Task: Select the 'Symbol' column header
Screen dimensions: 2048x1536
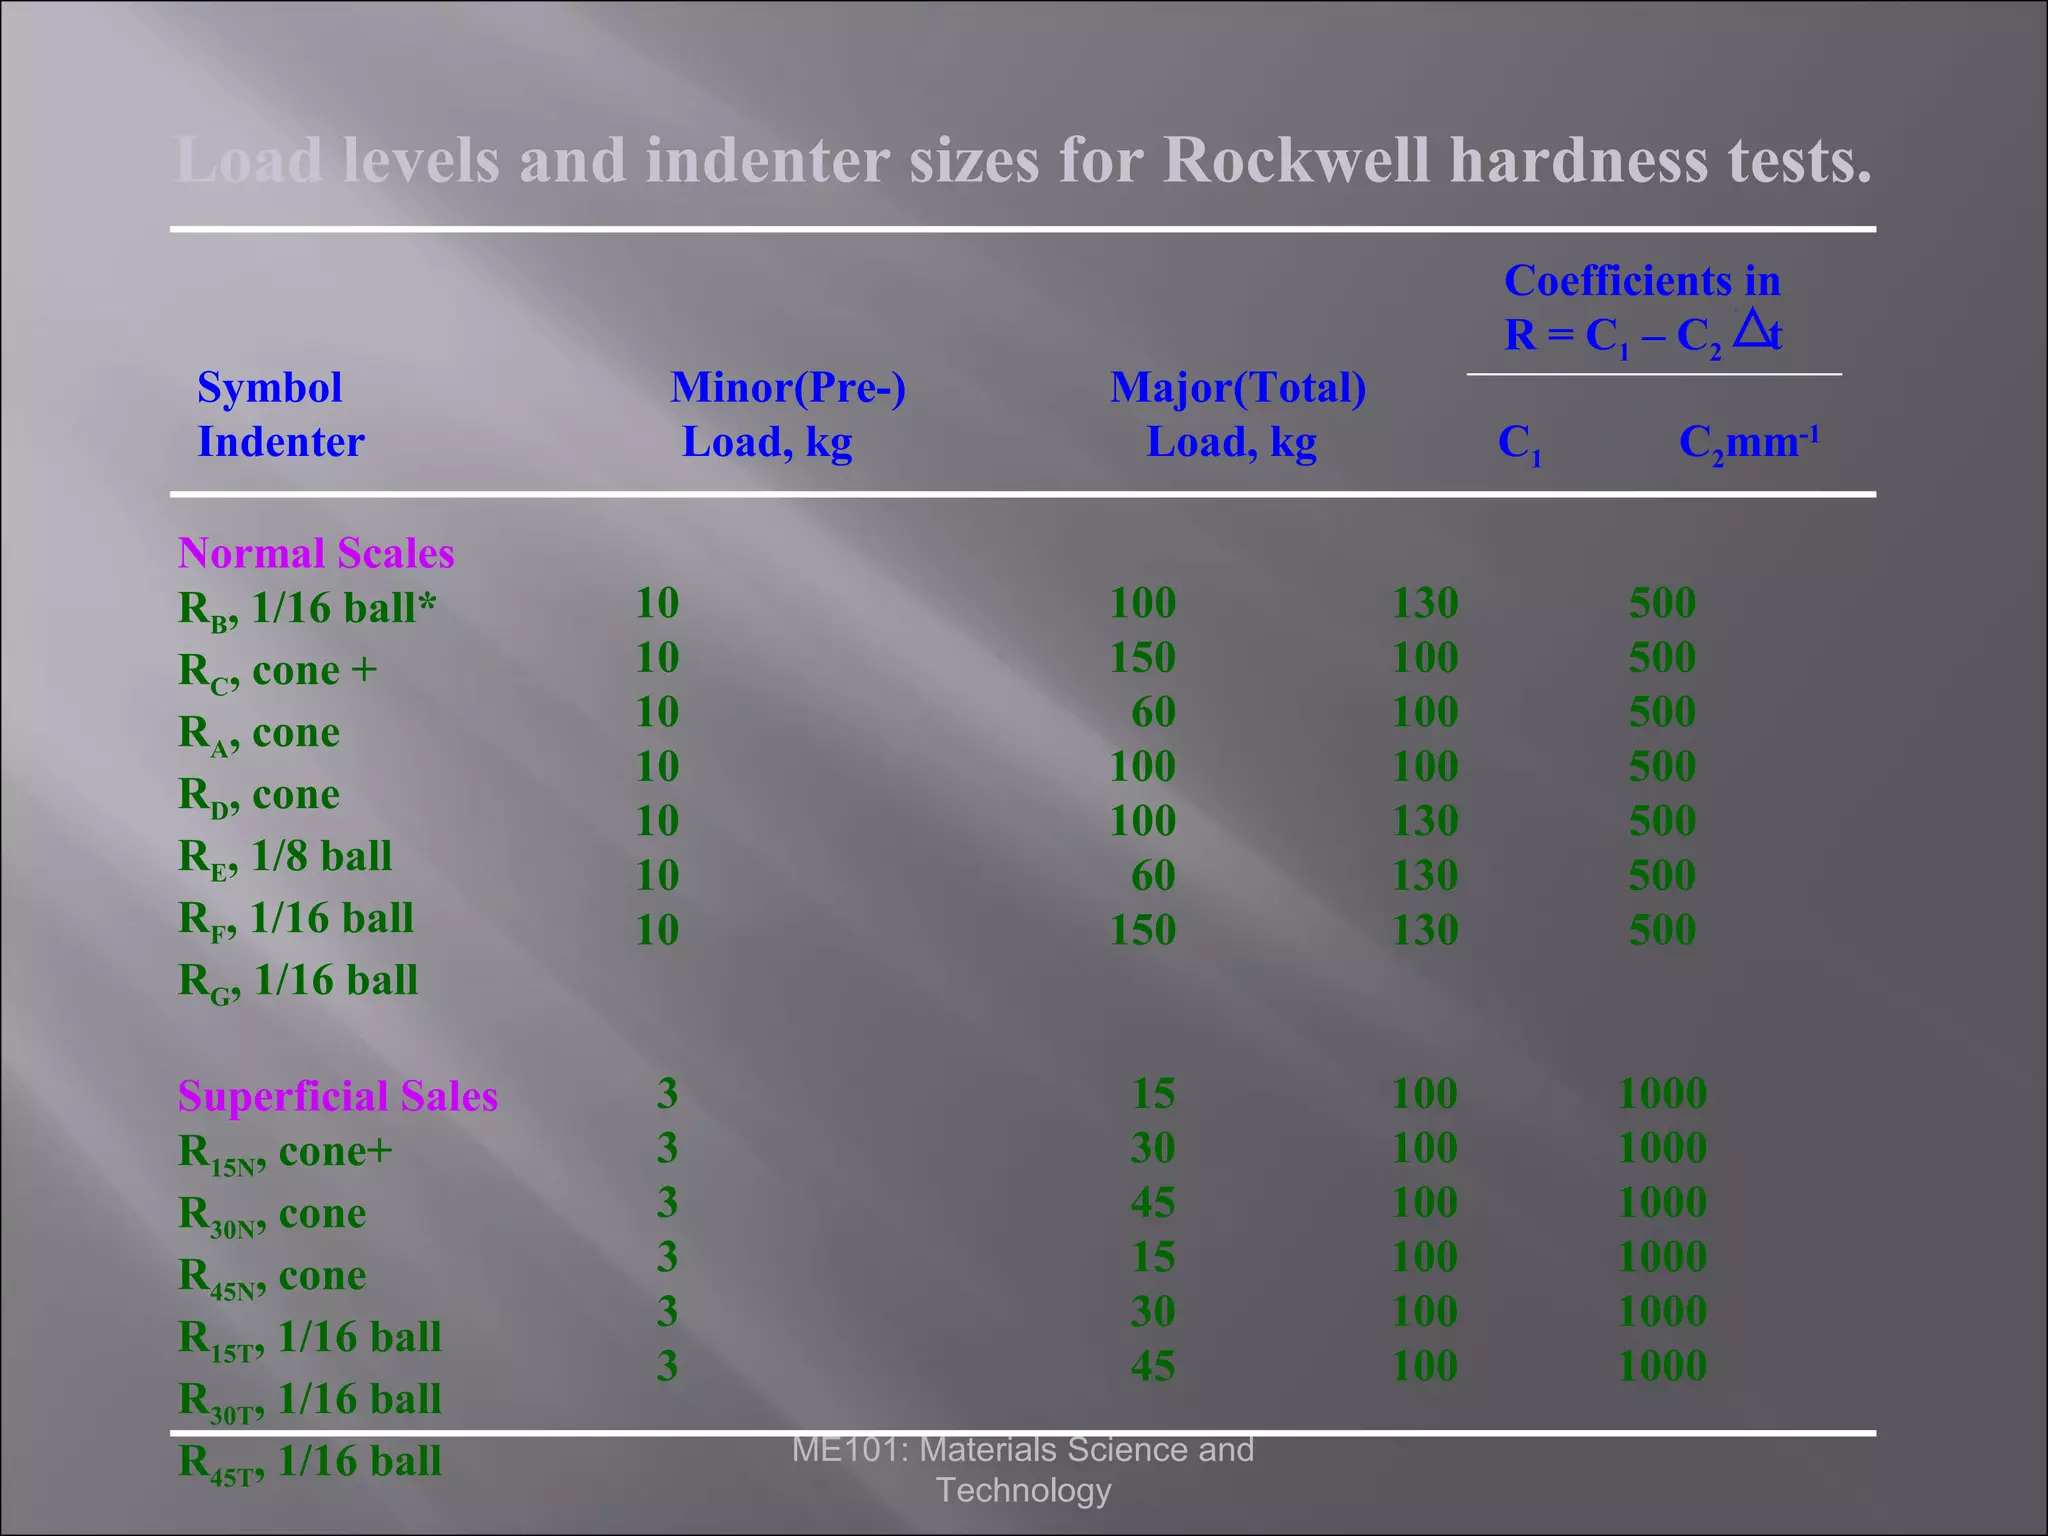Action: coord(269,388)
